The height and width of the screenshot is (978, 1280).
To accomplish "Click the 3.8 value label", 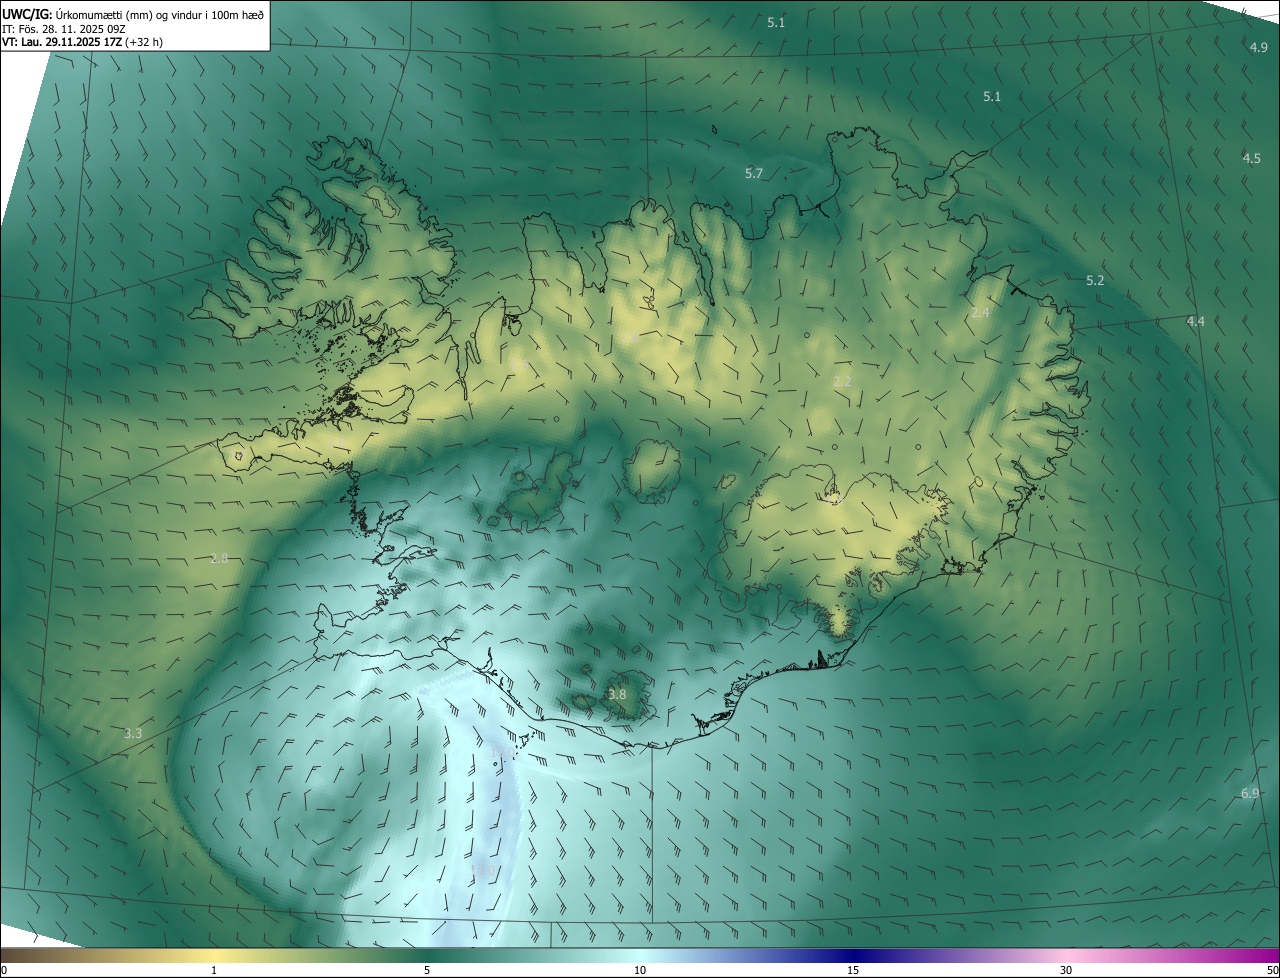I will (617, 694).
